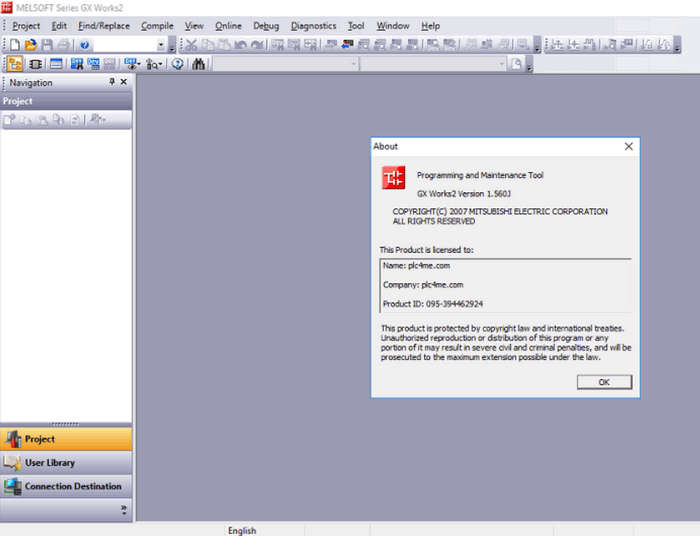Click the New Data icon in Project toolbar
The image size is (700, 536).
pyautogui.click(x=9, y=120)
